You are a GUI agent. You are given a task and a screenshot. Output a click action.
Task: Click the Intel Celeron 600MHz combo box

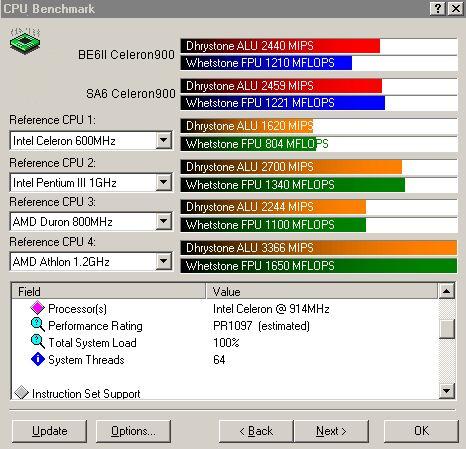point(91,140)
